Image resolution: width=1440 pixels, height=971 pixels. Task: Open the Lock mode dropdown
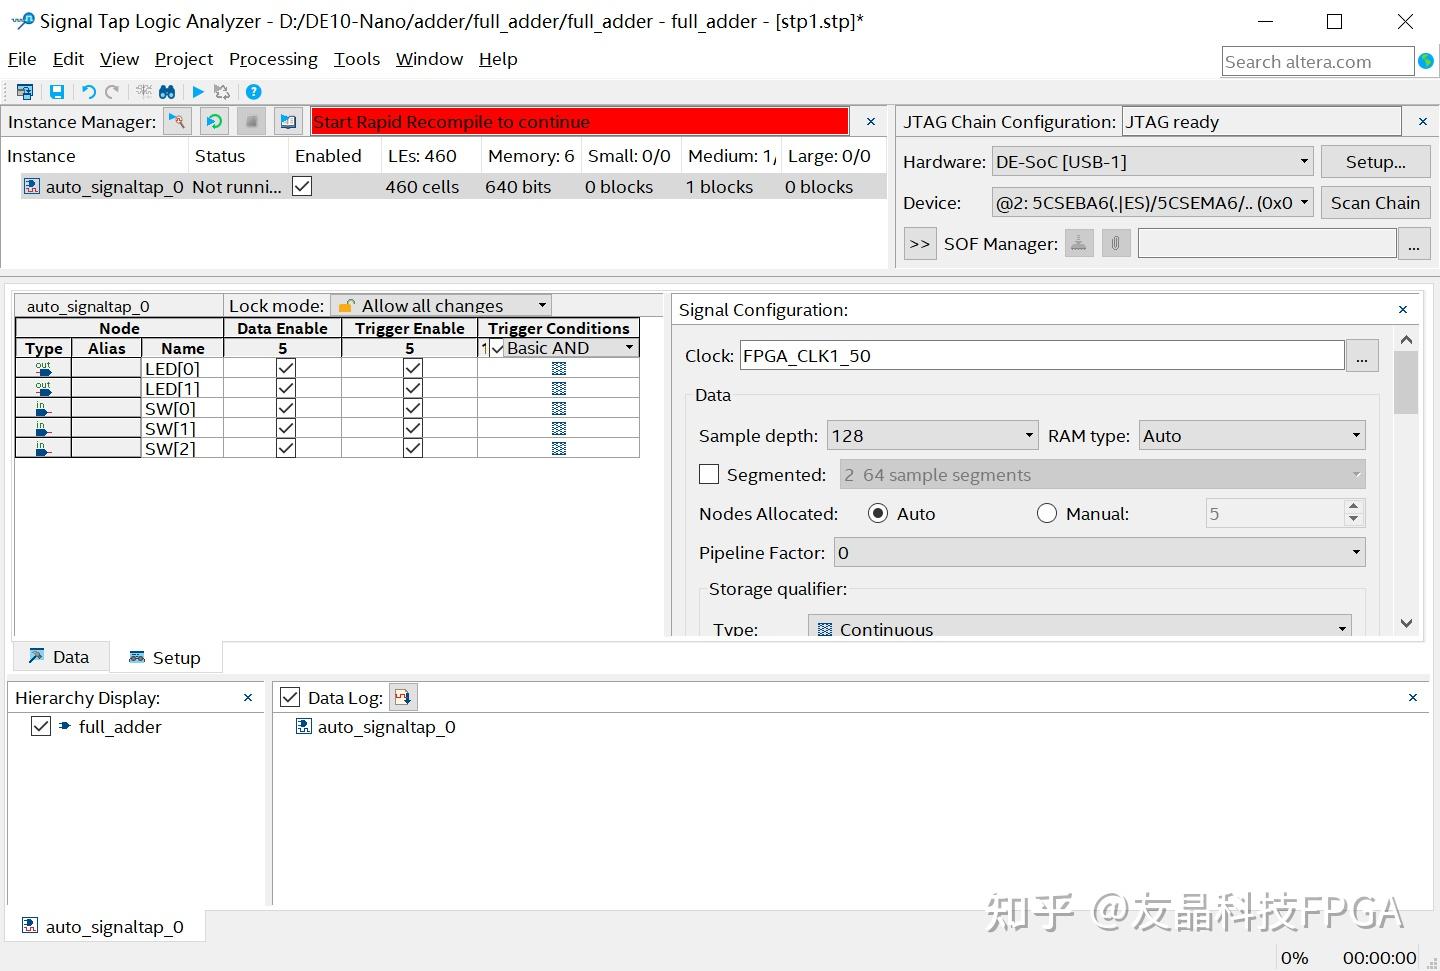540,305
